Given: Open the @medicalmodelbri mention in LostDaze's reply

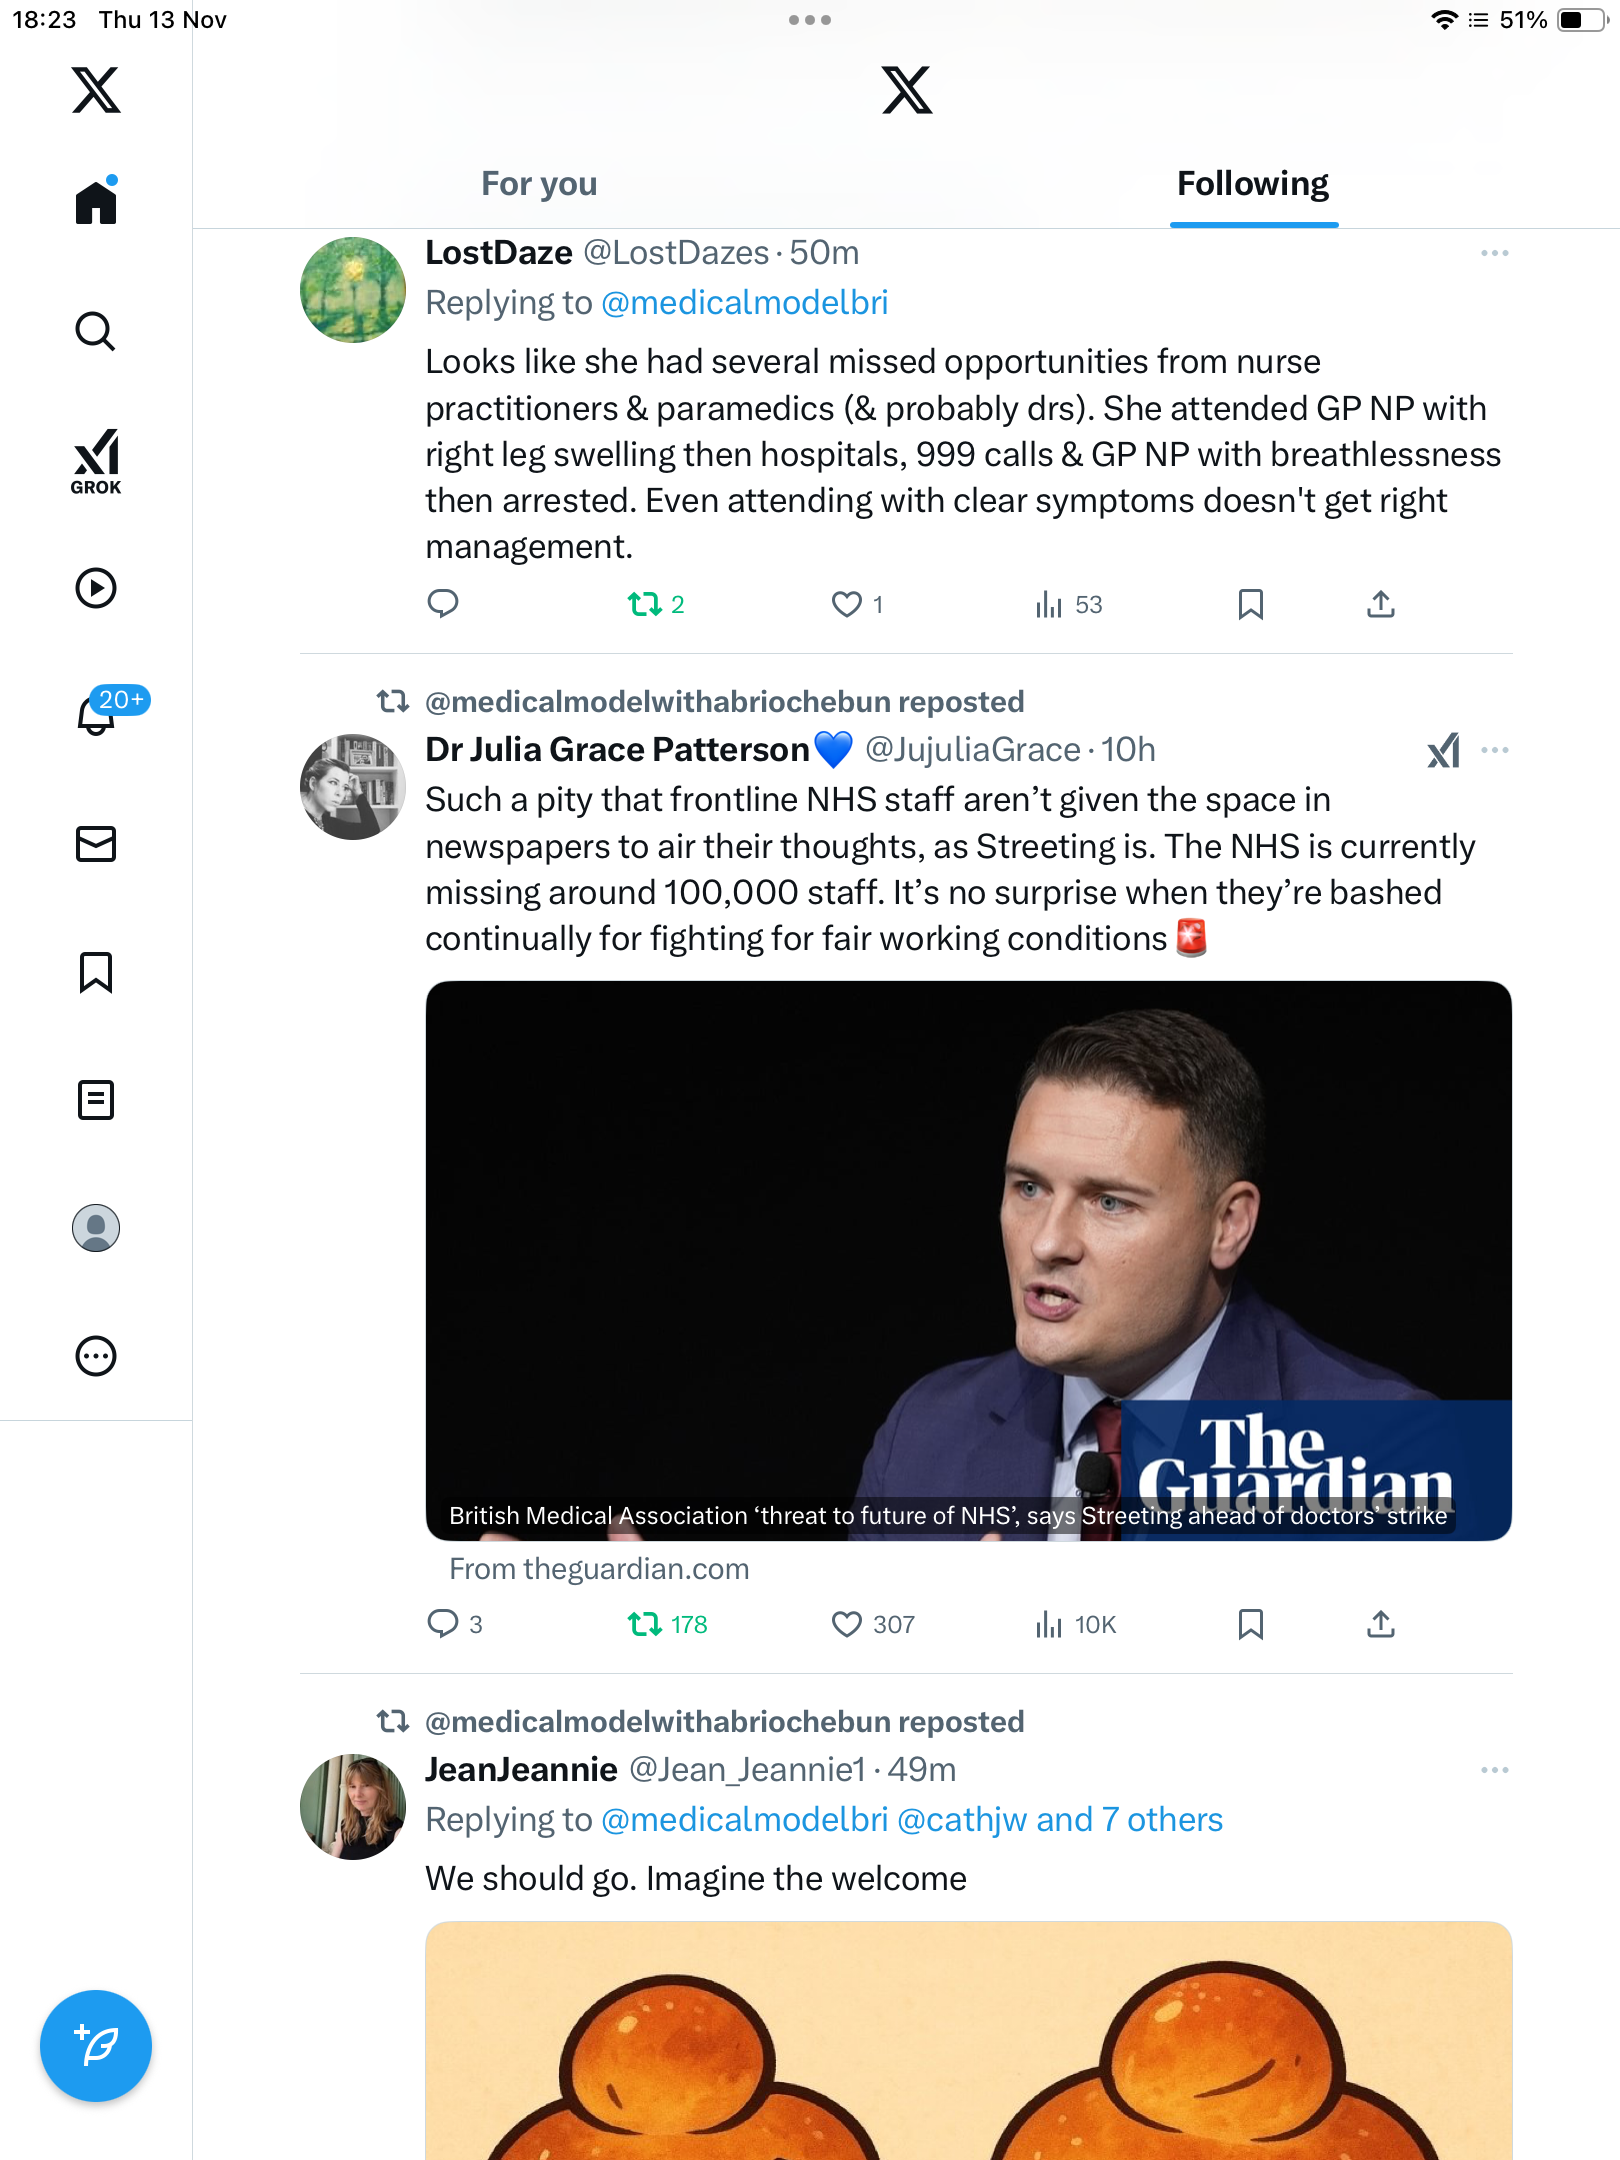Looking at the screenshot, I should coord(745,303).
